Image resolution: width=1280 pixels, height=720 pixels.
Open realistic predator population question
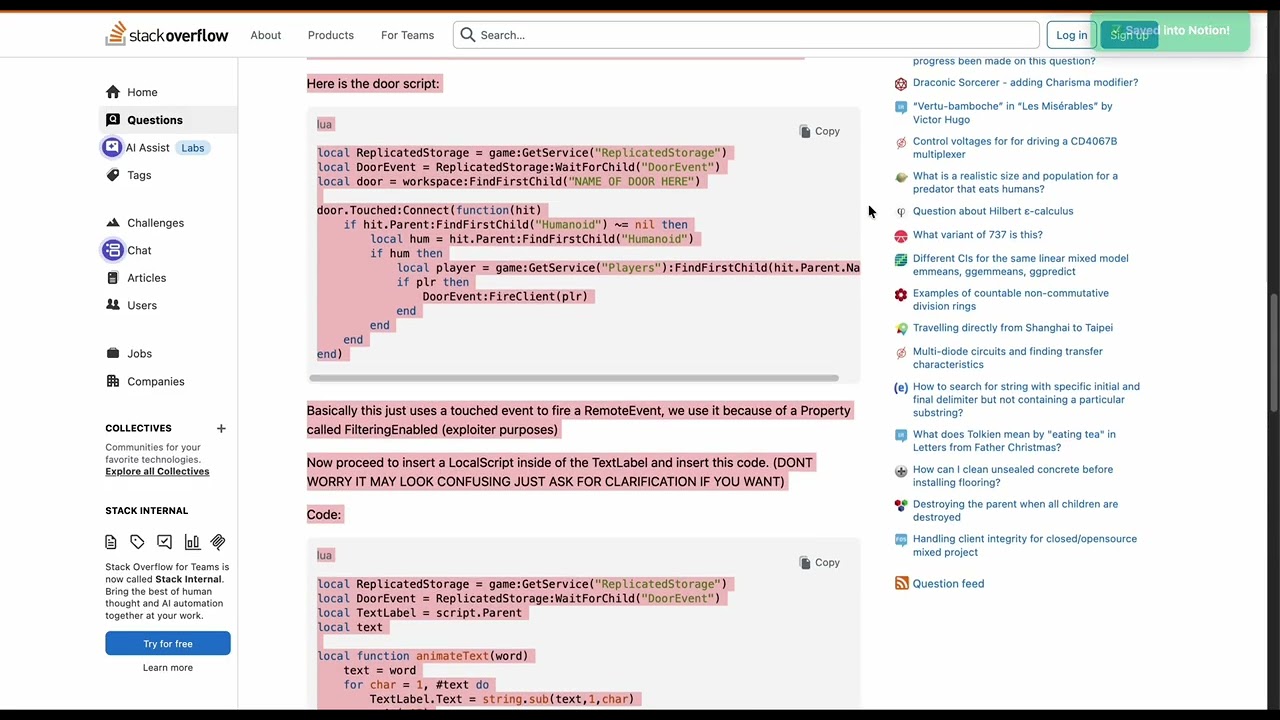coord(1015,182)
